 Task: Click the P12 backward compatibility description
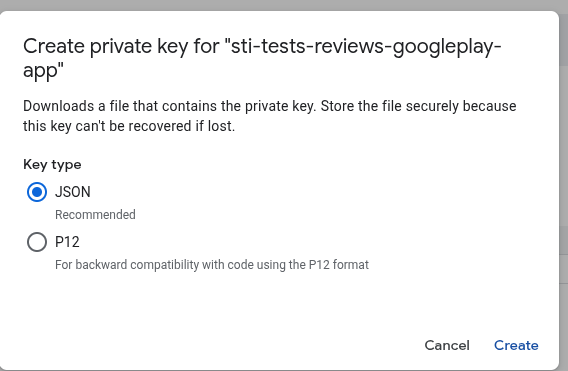pos(212,265)
